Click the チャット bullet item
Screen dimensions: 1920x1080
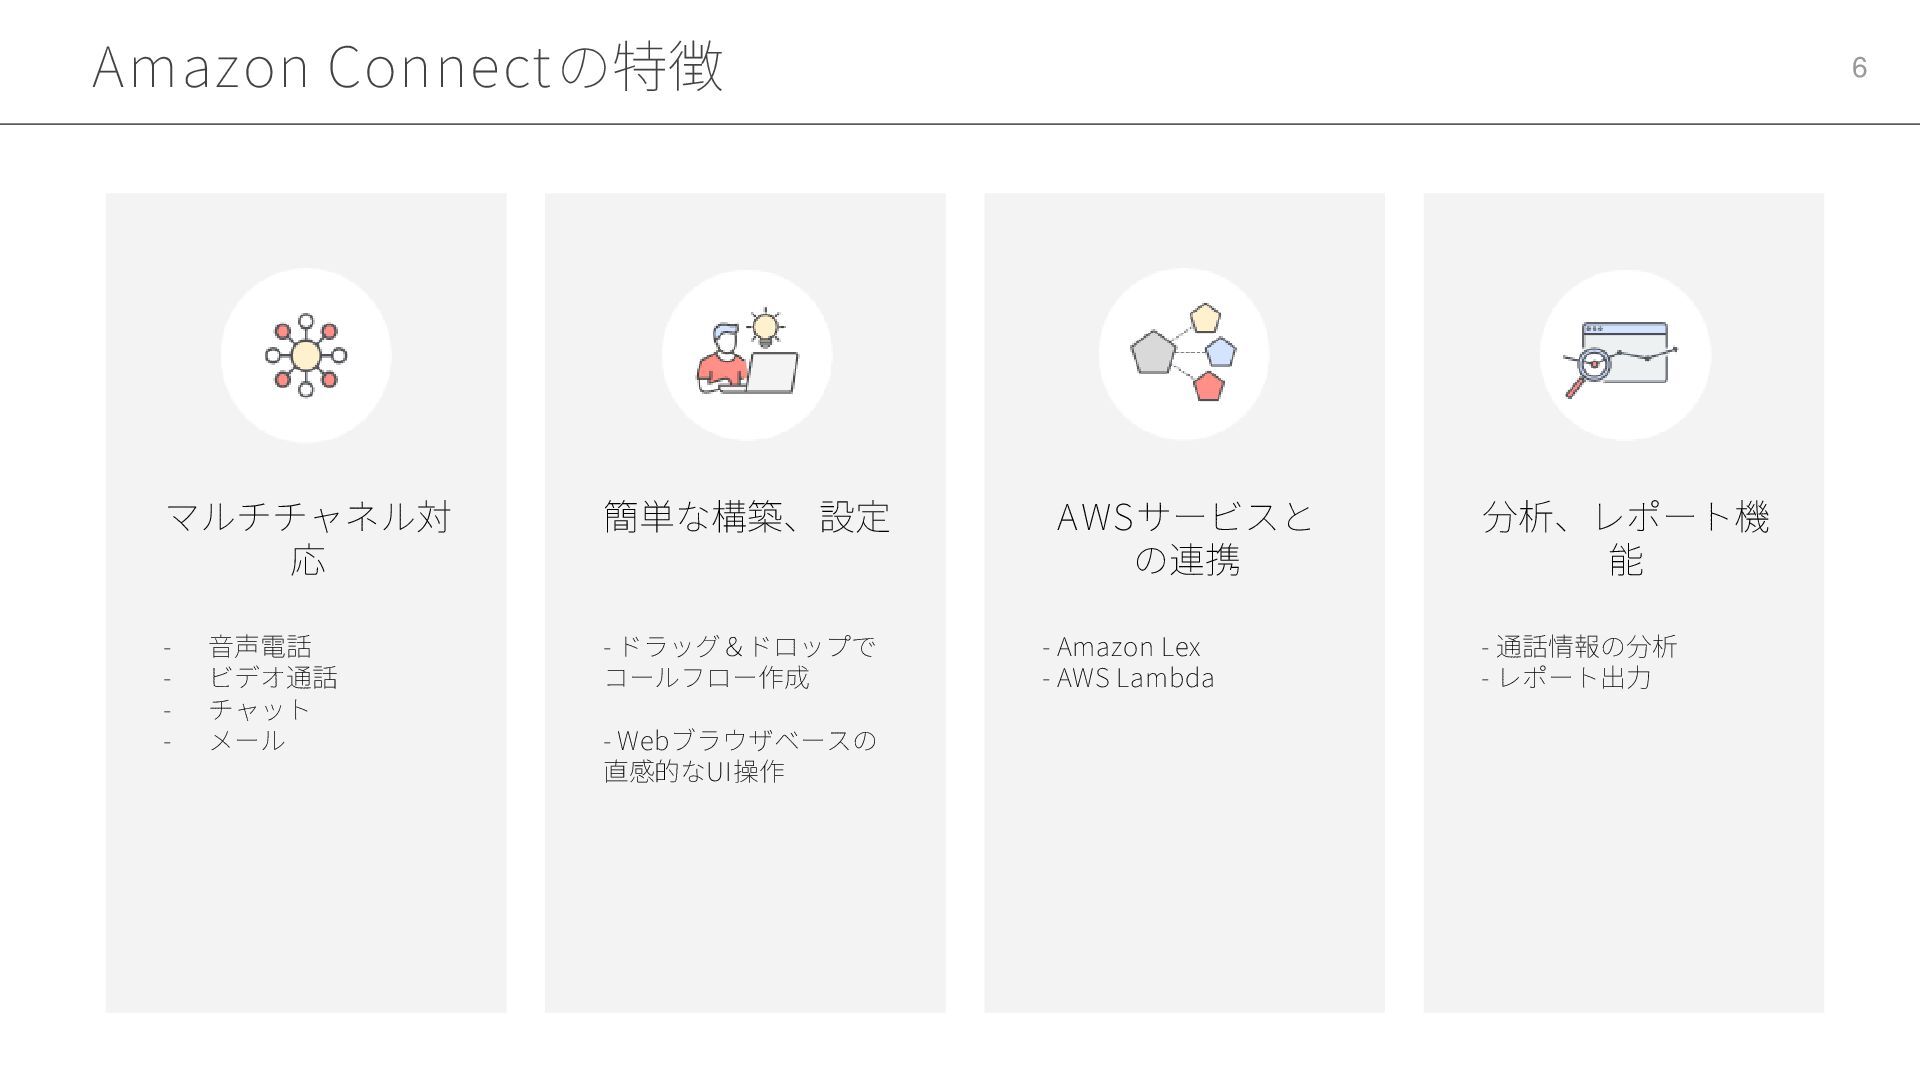click(x=260, y=709)
